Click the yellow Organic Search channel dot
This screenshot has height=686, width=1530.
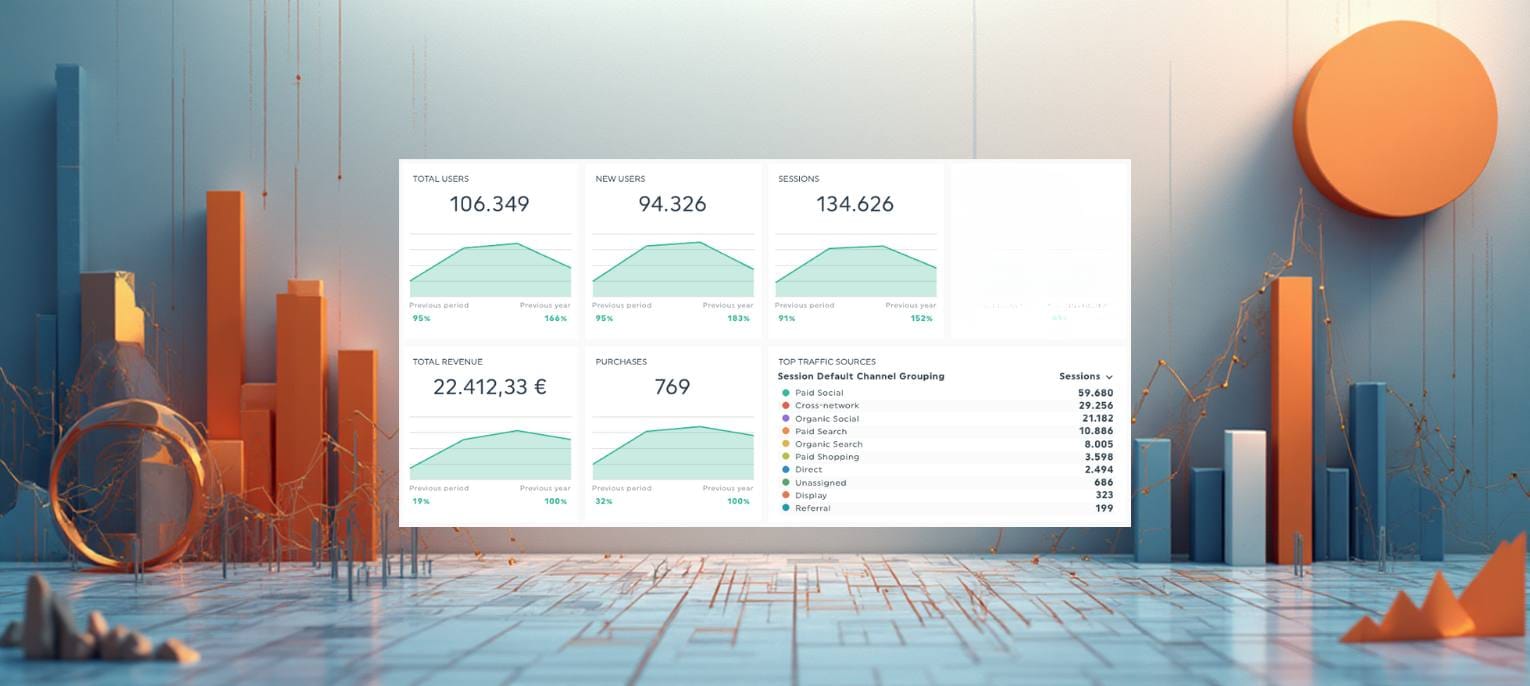coord(785,443)
